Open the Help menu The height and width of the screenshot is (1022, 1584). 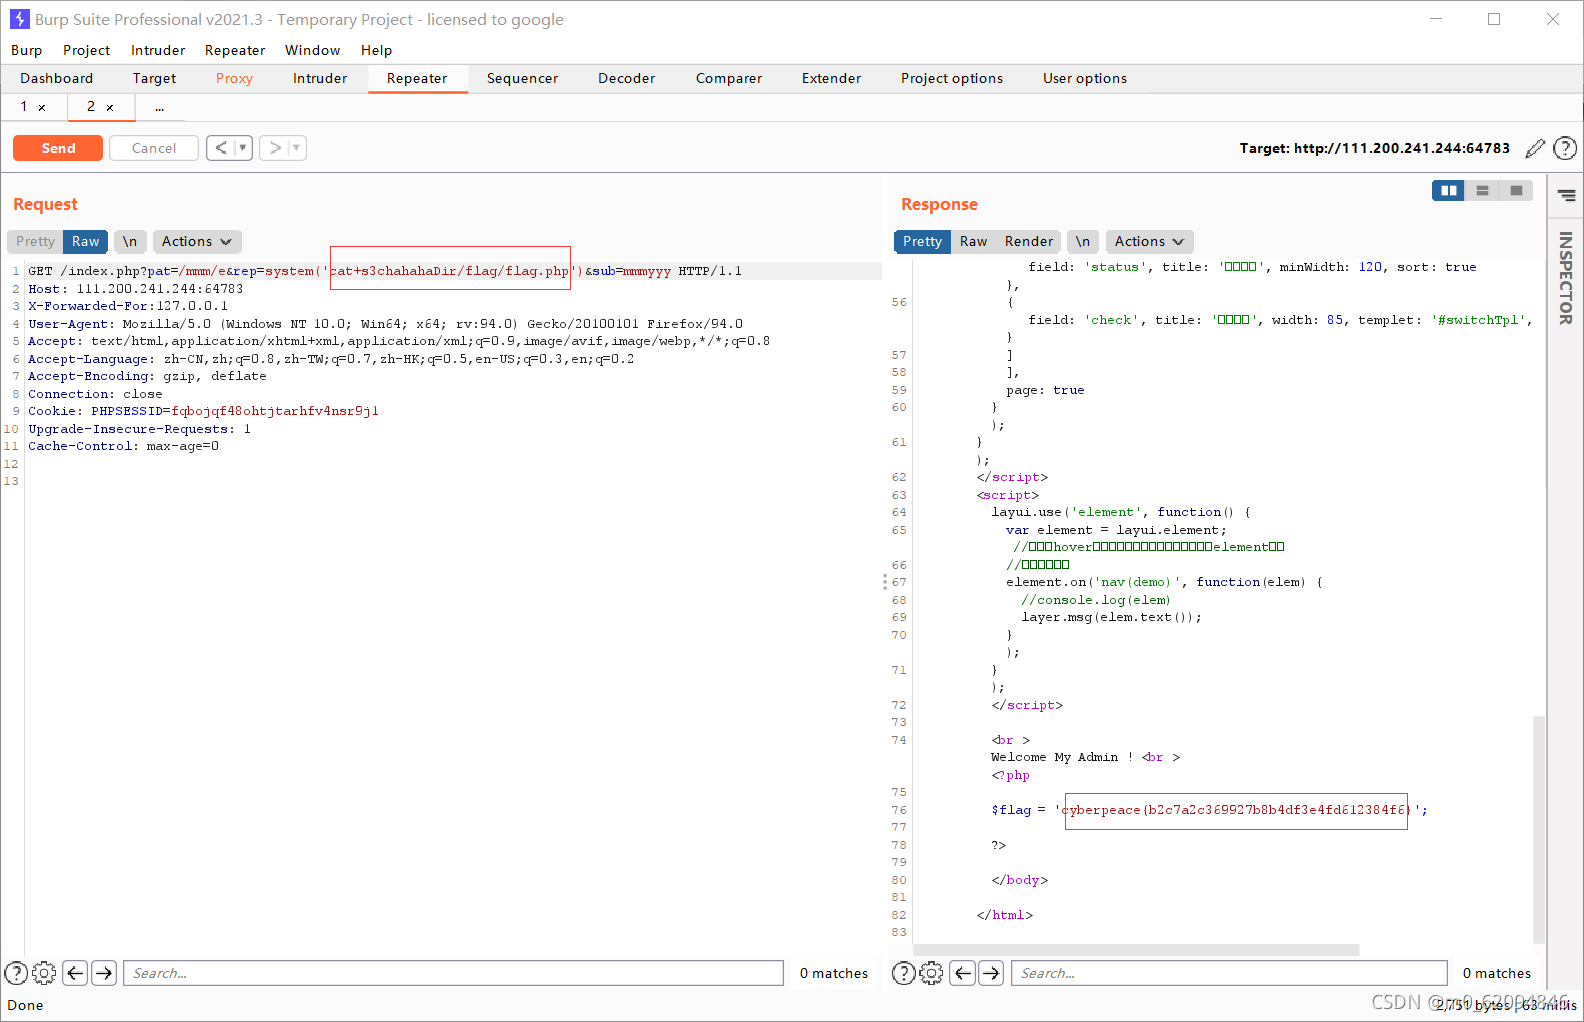(376, 50)
